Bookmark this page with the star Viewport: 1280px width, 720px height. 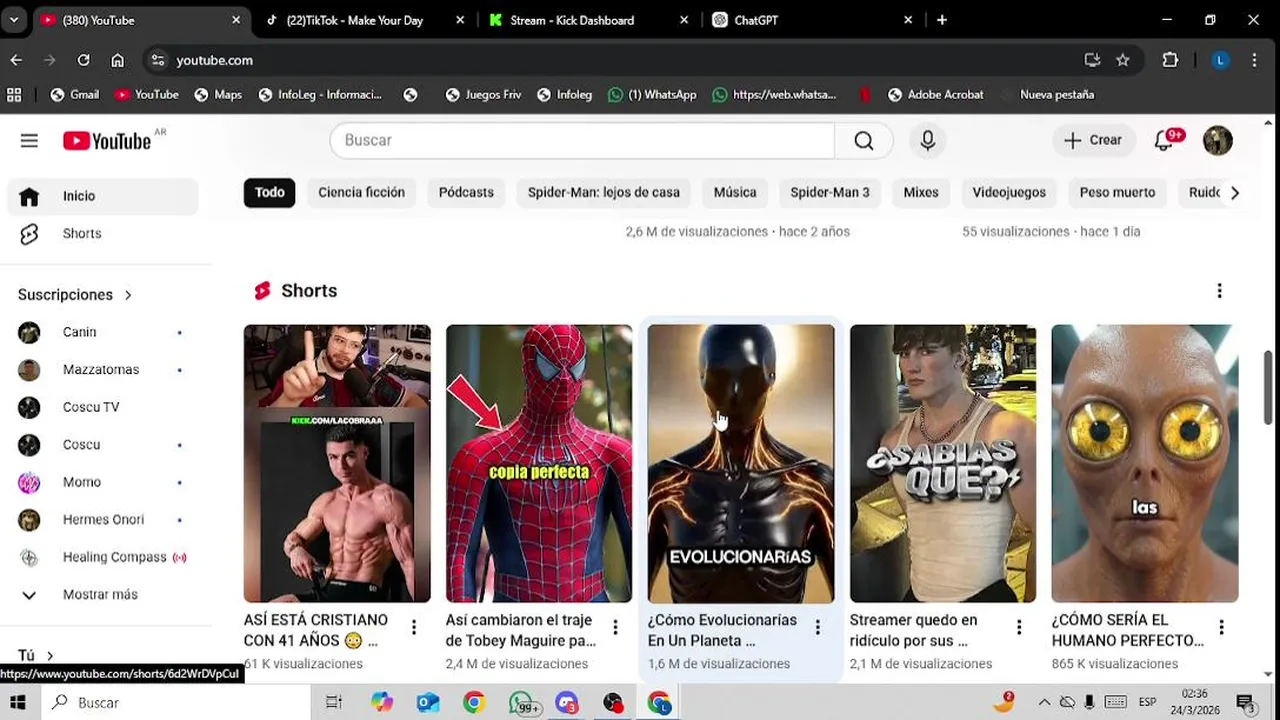[1123, 60]
